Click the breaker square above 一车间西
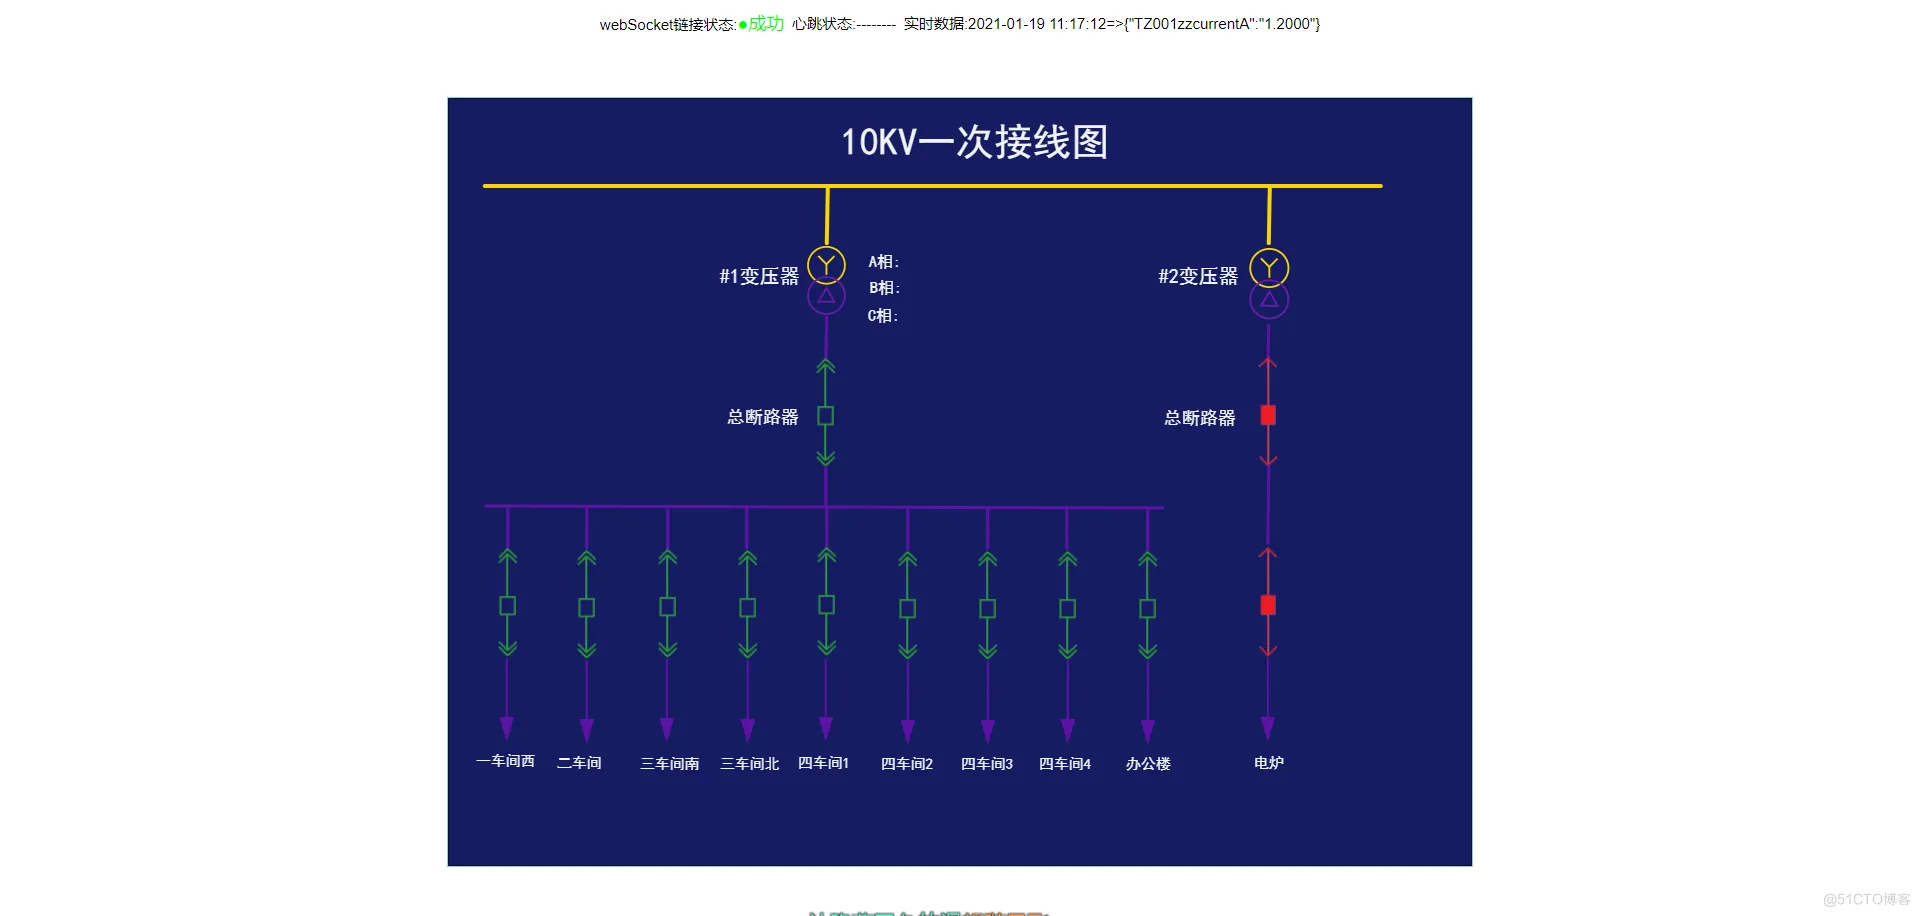The height and width of the screenshot is (916, 1920). pyautogui.click(x=508, y=606)
